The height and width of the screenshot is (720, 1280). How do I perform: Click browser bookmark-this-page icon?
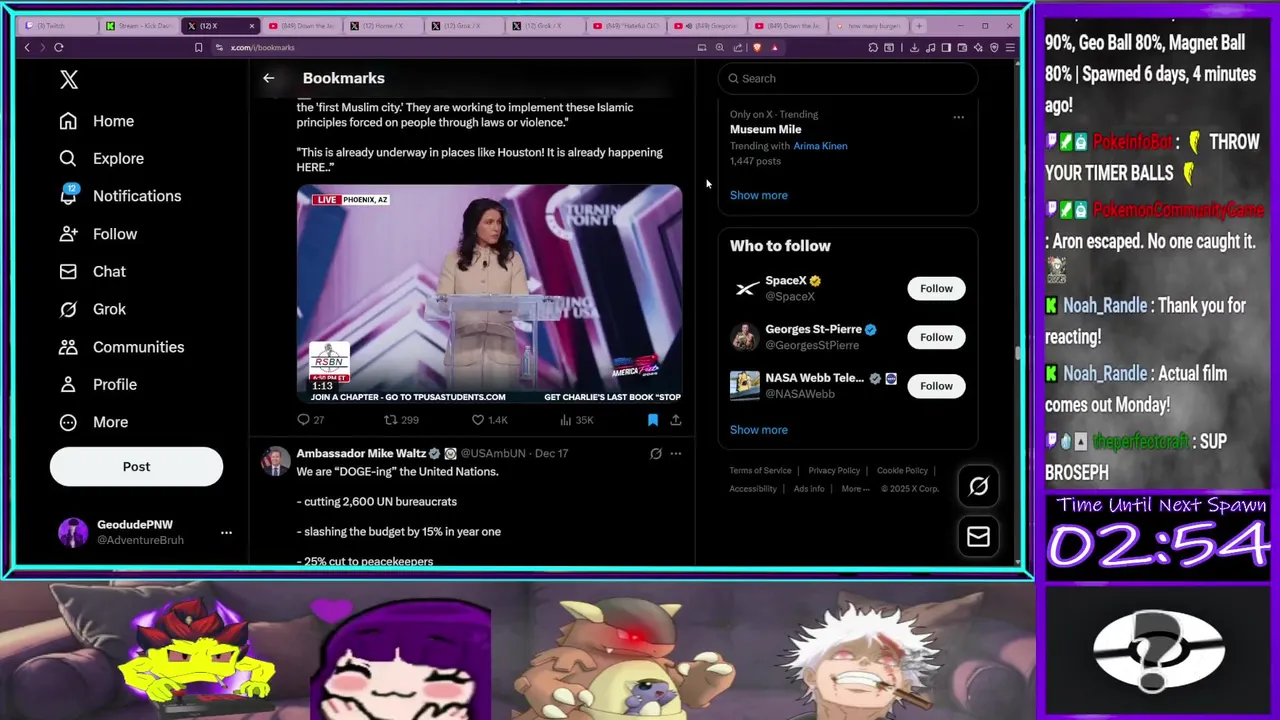(198, 47)
